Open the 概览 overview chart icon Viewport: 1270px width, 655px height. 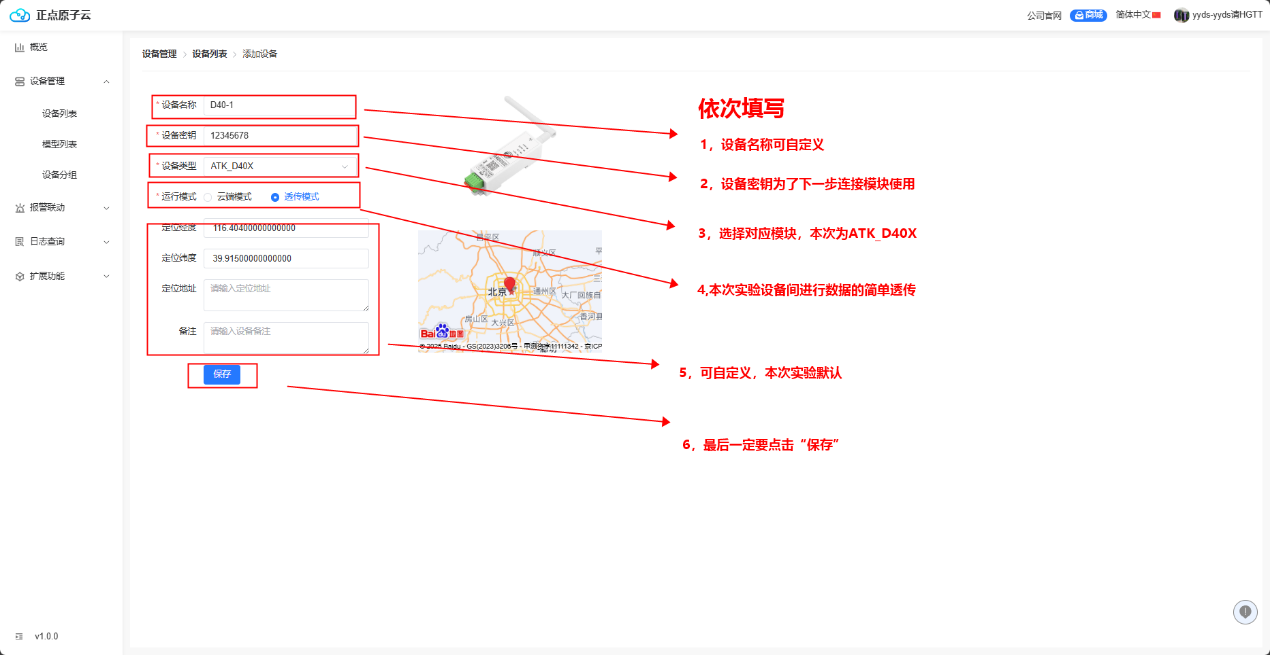19,47
